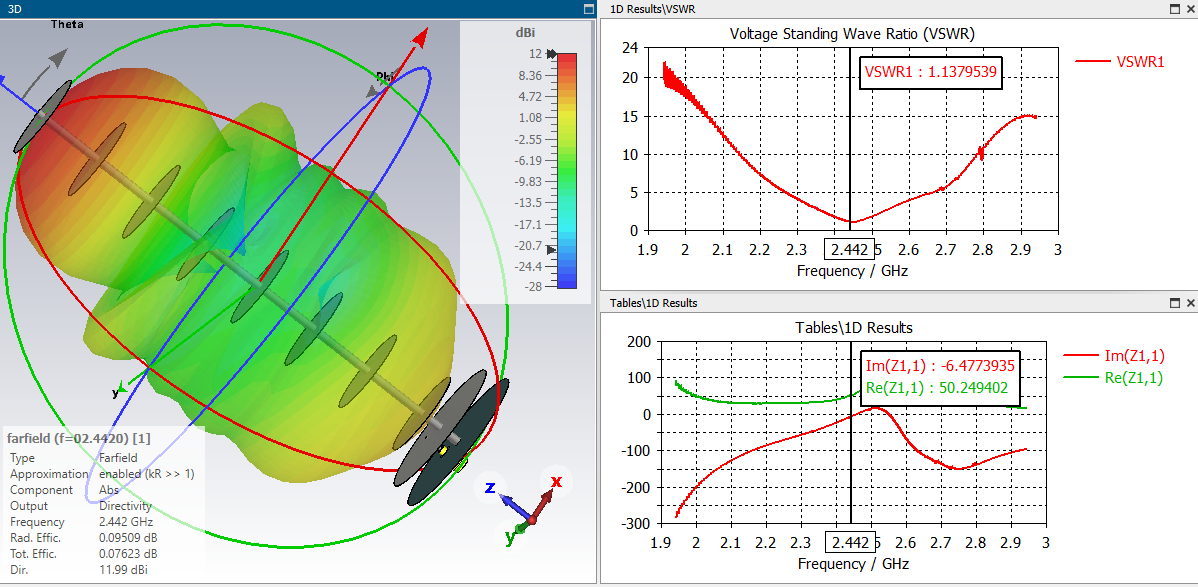
Task: Select the Re(Z1,1) legend entry
Action: 1113,378
